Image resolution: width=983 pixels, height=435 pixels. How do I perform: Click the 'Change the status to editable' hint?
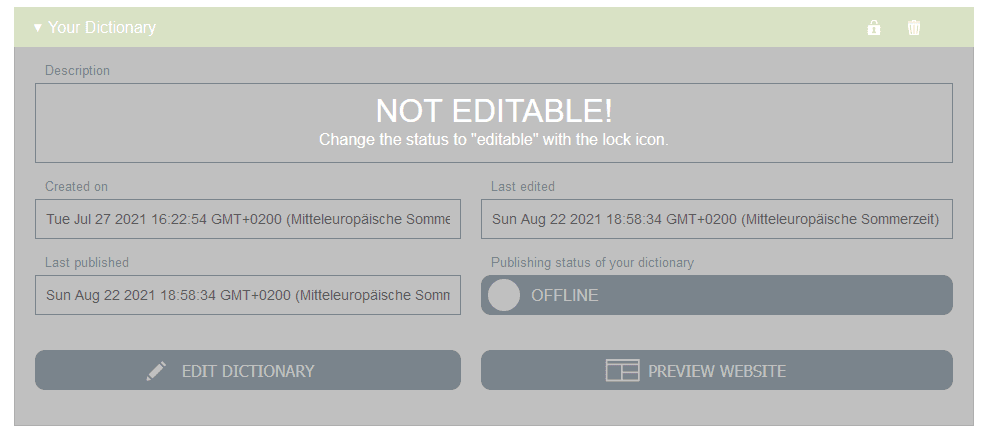click(x=494, y=140)
